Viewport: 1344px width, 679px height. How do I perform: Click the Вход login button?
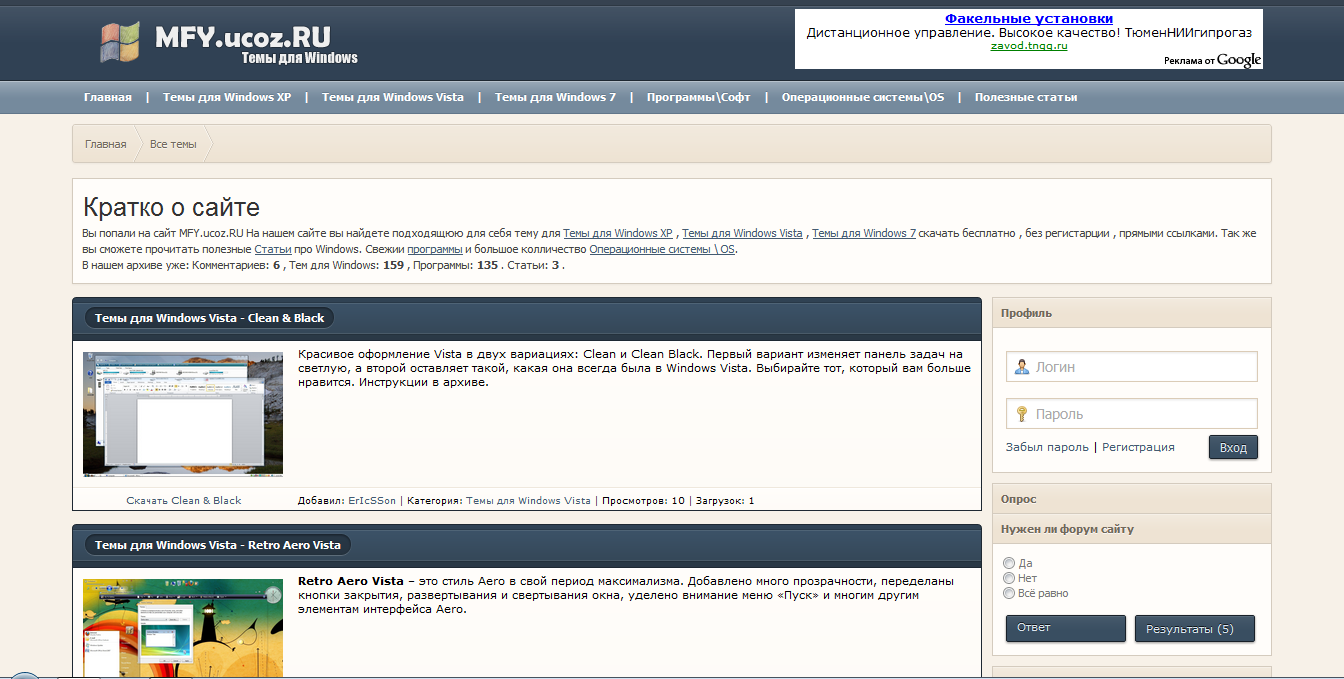click(1233, 447)
